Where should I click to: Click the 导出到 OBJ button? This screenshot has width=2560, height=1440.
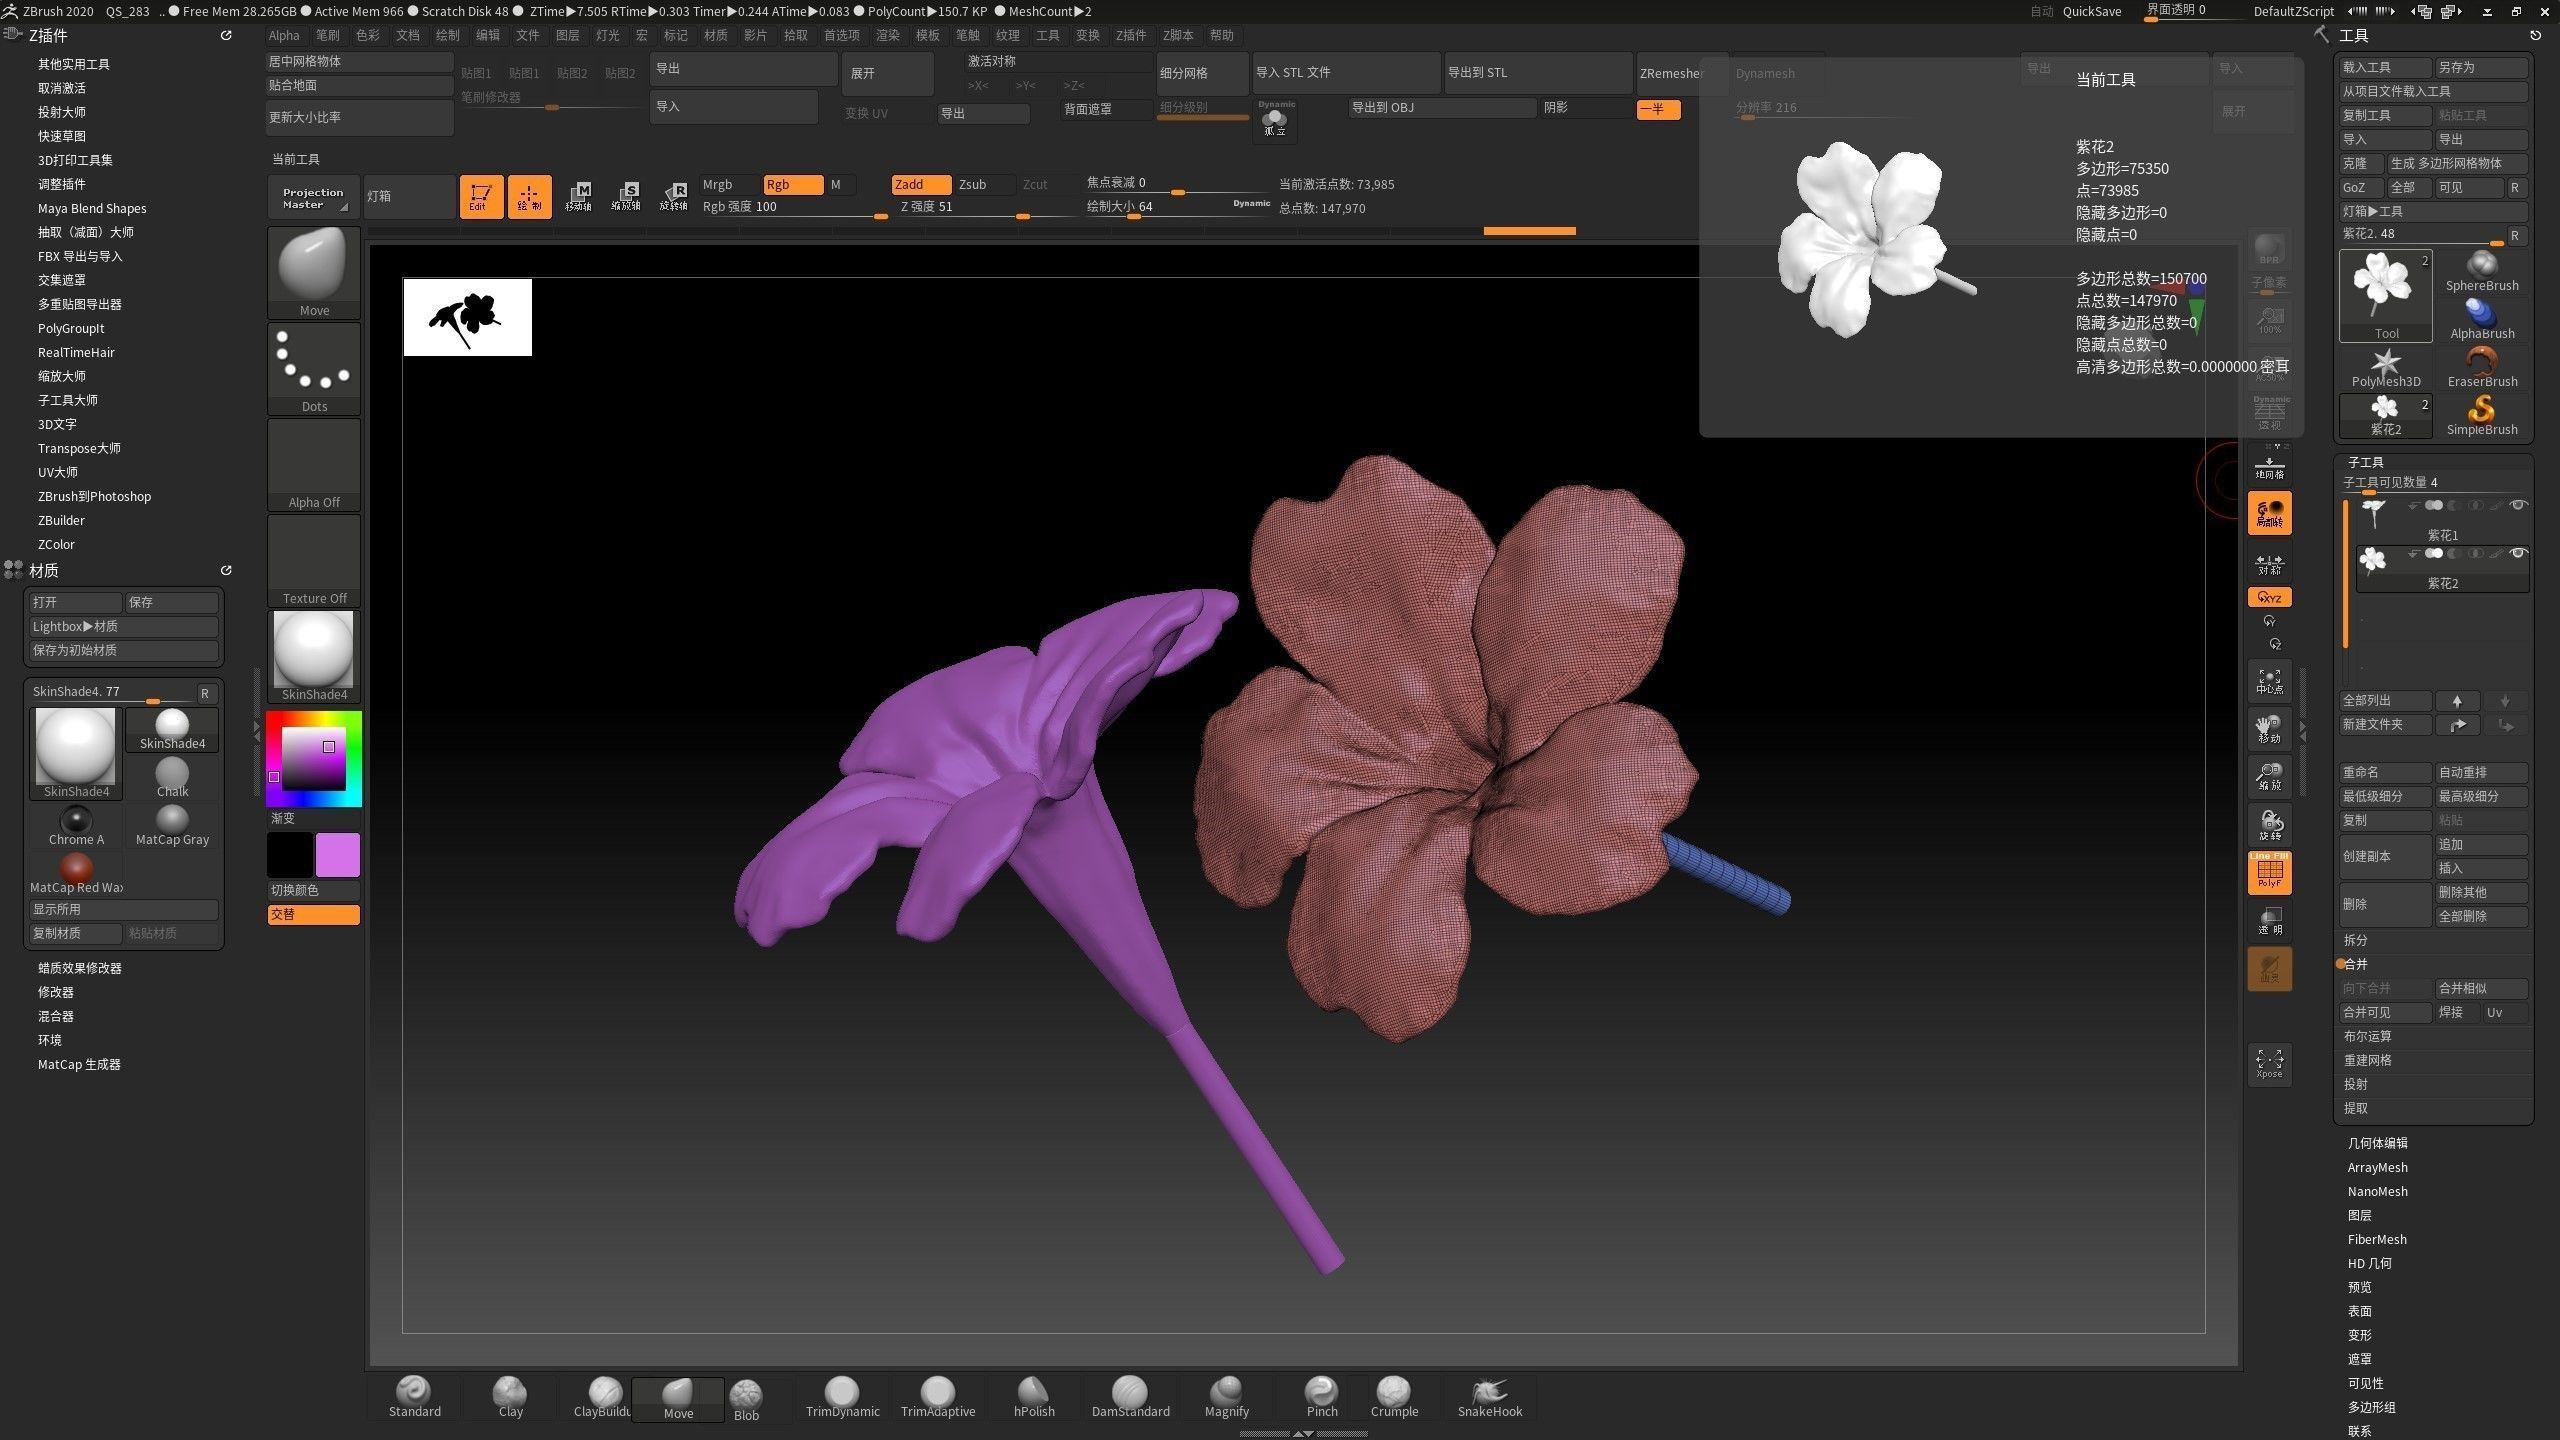1442,107
